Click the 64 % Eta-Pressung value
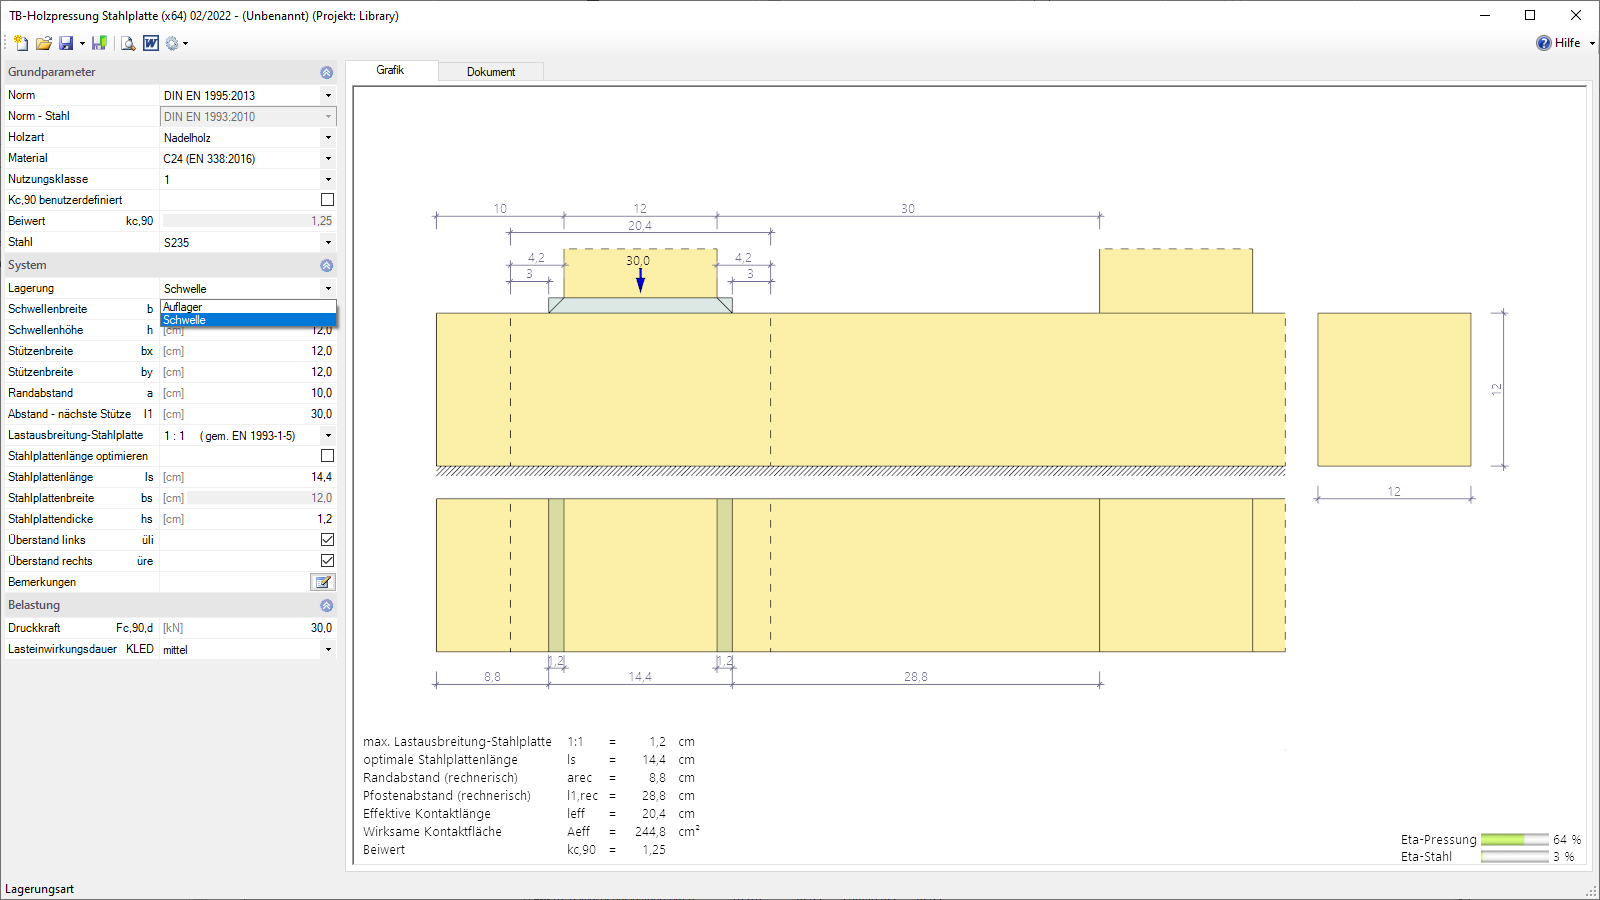This screenshot has width=1600, height=900. coord(1567,840)
